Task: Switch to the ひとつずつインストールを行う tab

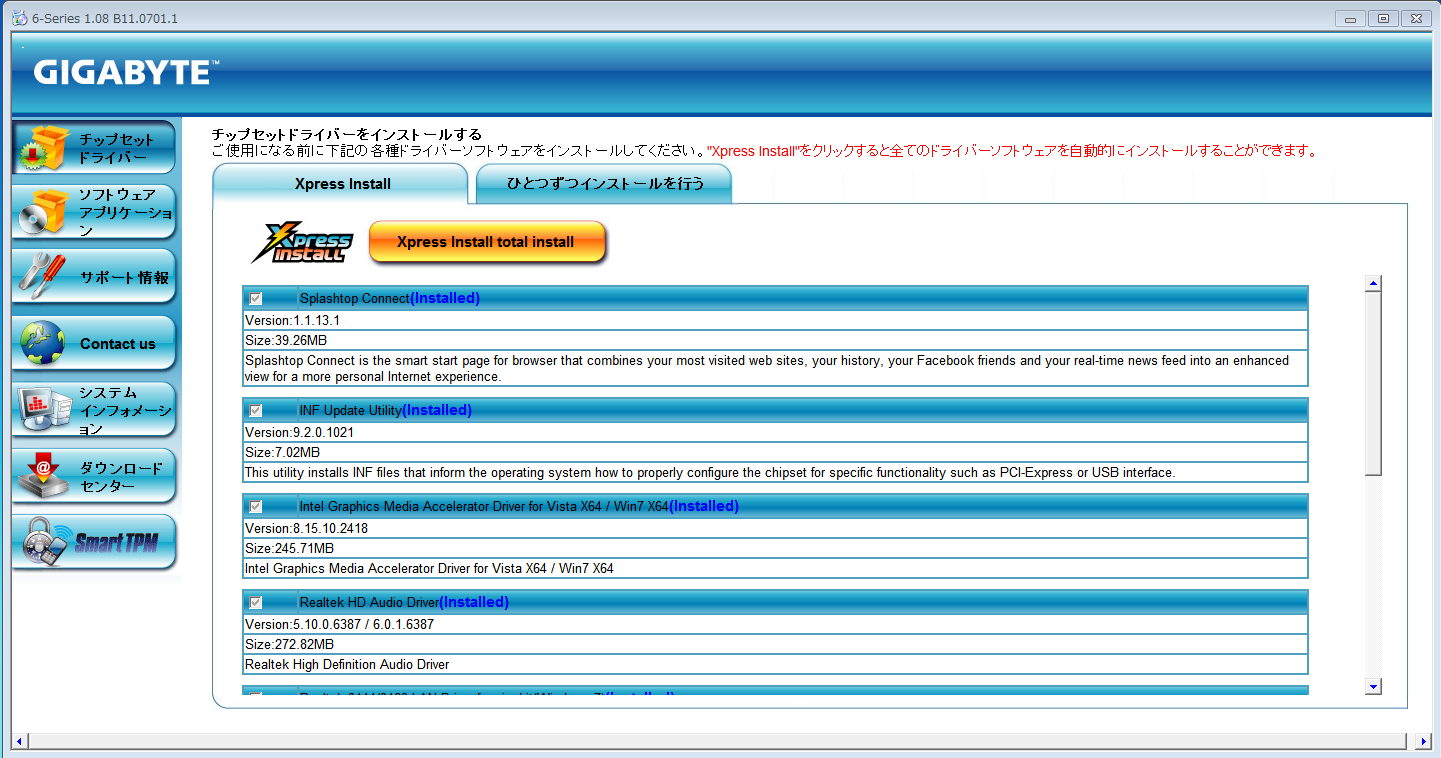Action: coord(604,184)
